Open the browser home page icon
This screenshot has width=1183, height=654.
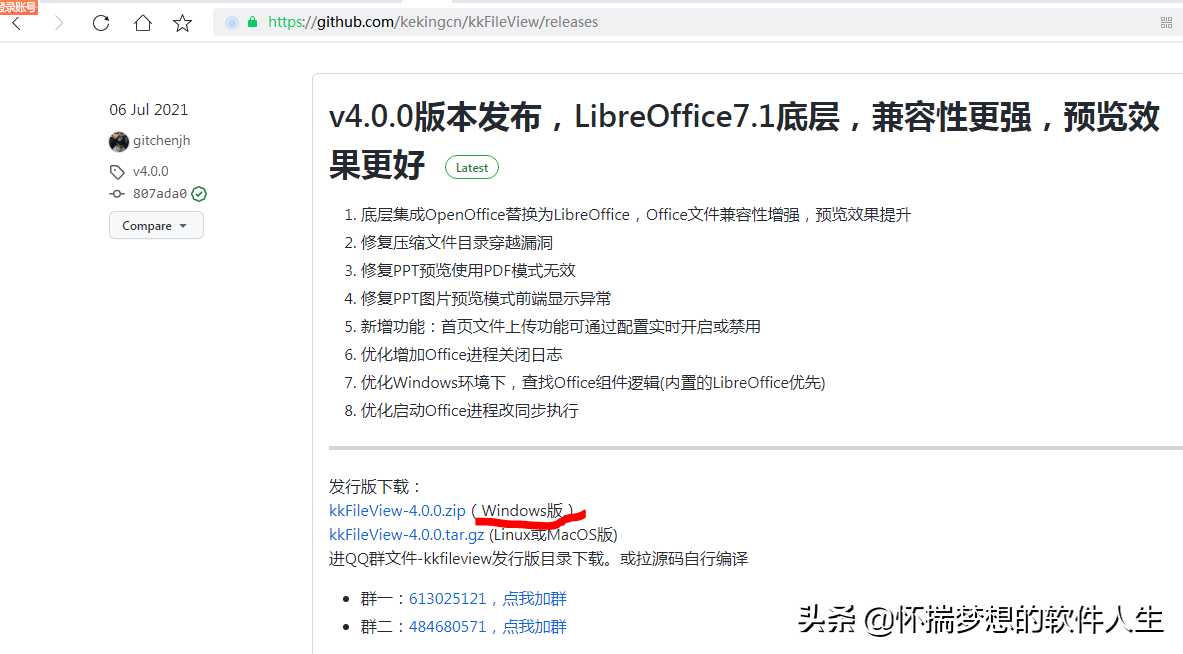coord(143,23)
